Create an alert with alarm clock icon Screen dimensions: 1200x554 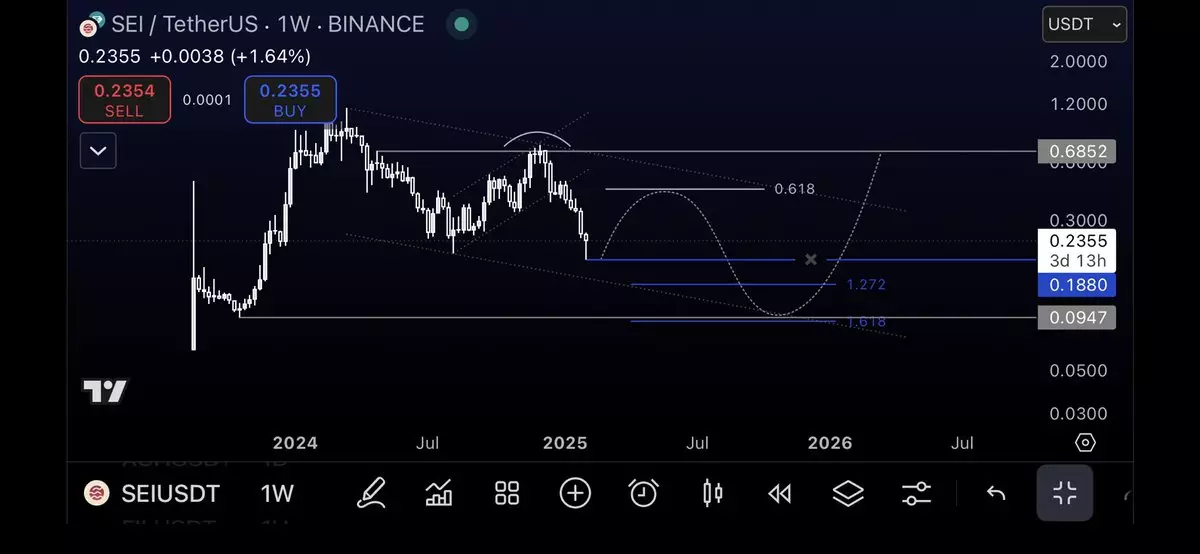pyautogui.click(x=643, y=492)
